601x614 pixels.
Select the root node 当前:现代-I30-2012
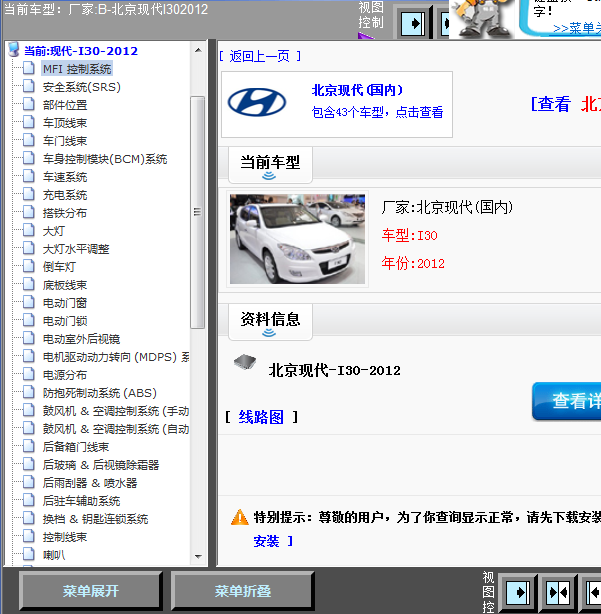pyautogui.click(x=81, y=51)
